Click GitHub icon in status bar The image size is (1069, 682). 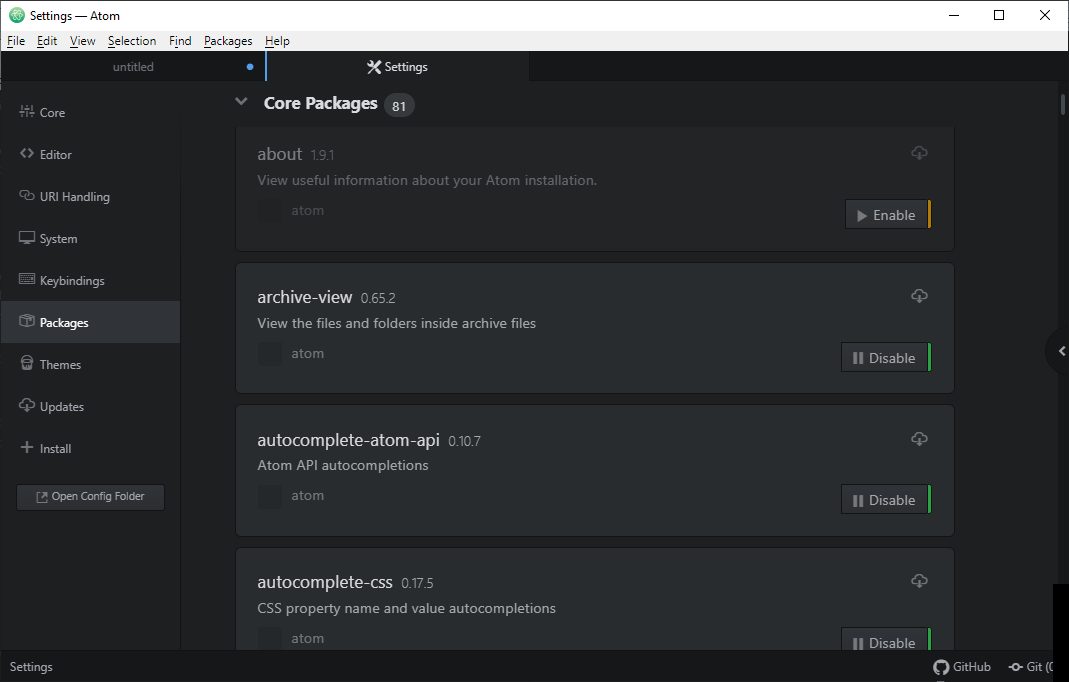(962, 667)
